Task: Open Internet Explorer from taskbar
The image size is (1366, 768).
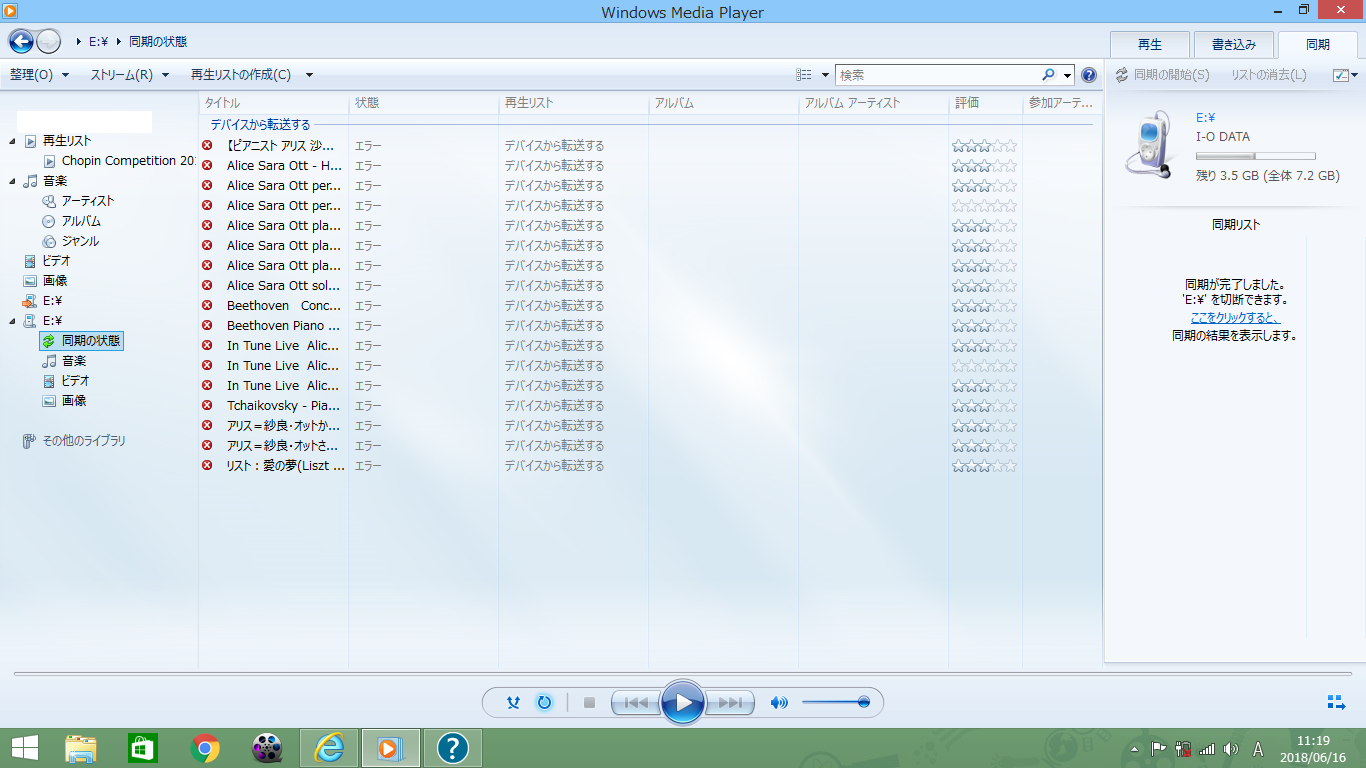Action: pyautogui.click(x=329, y=748)
